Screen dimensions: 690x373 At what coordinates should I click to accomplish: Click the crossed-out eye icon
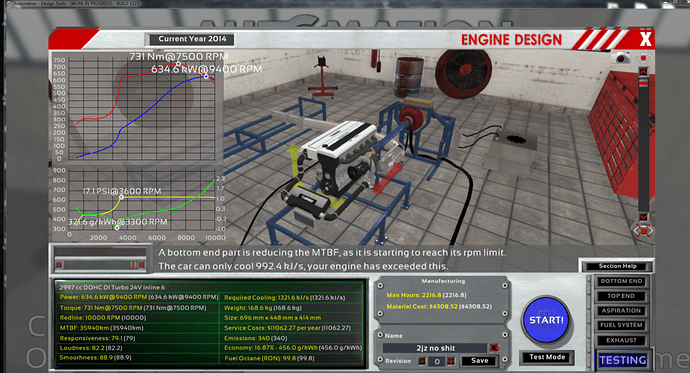643,230
